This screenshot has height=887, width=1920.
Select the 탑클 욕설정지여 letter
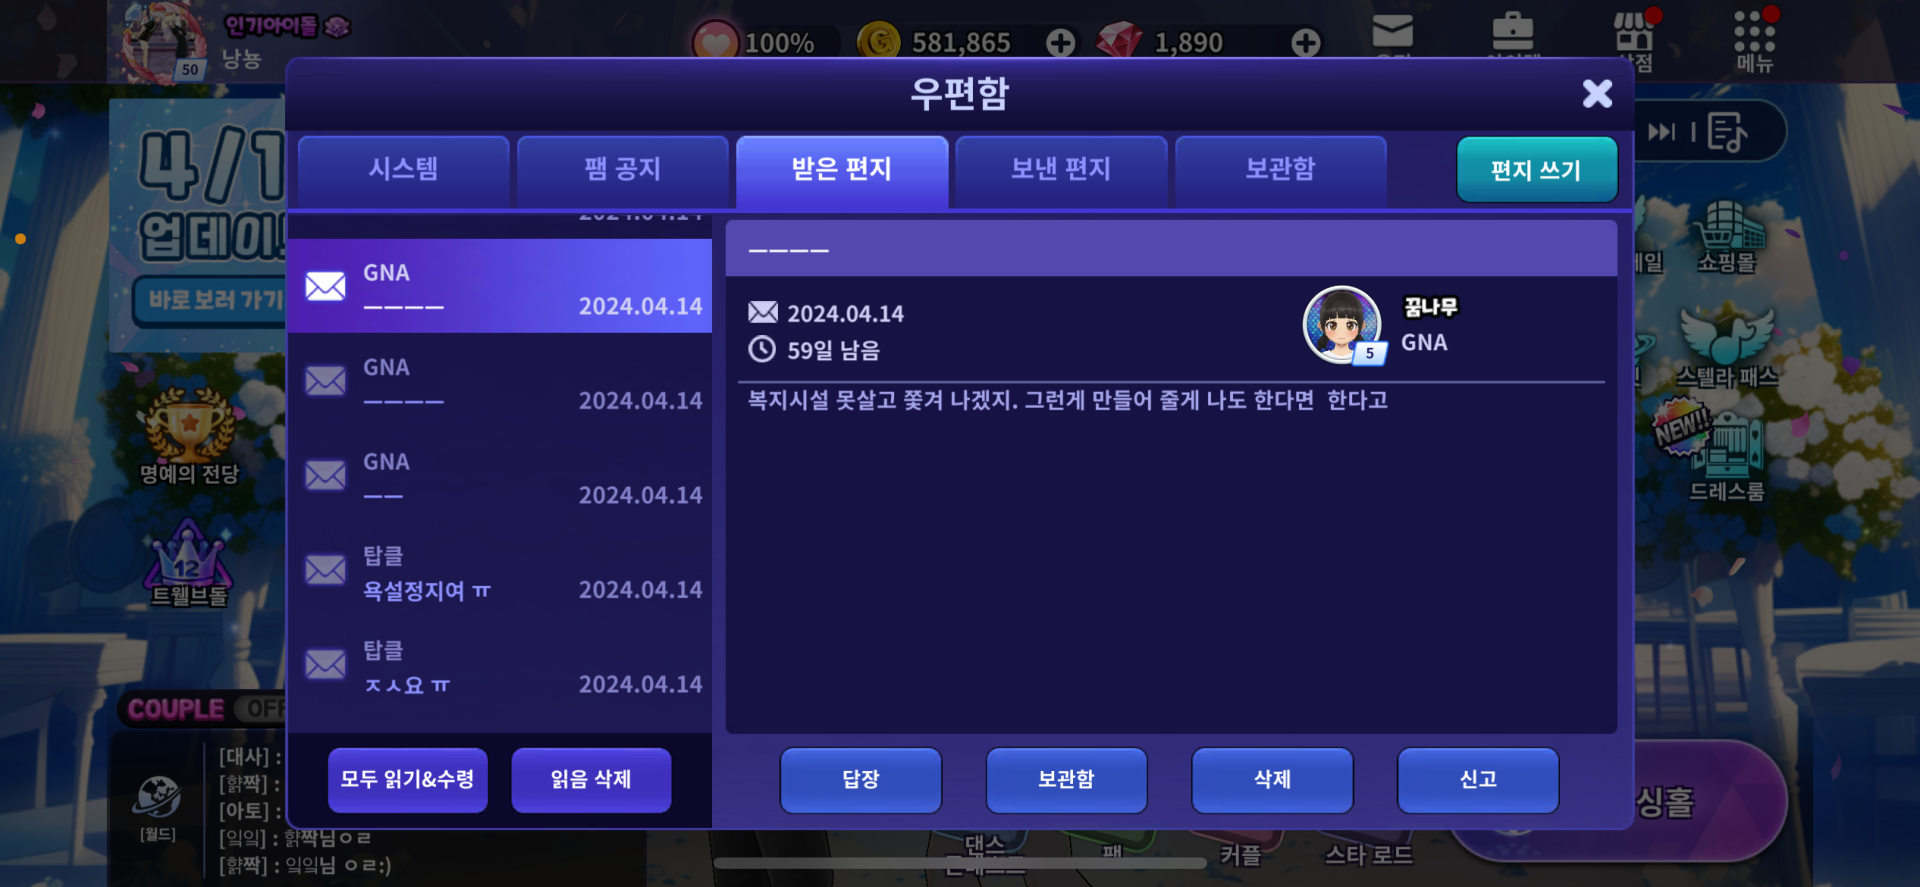pyautogui.click(x=500, y=573)
